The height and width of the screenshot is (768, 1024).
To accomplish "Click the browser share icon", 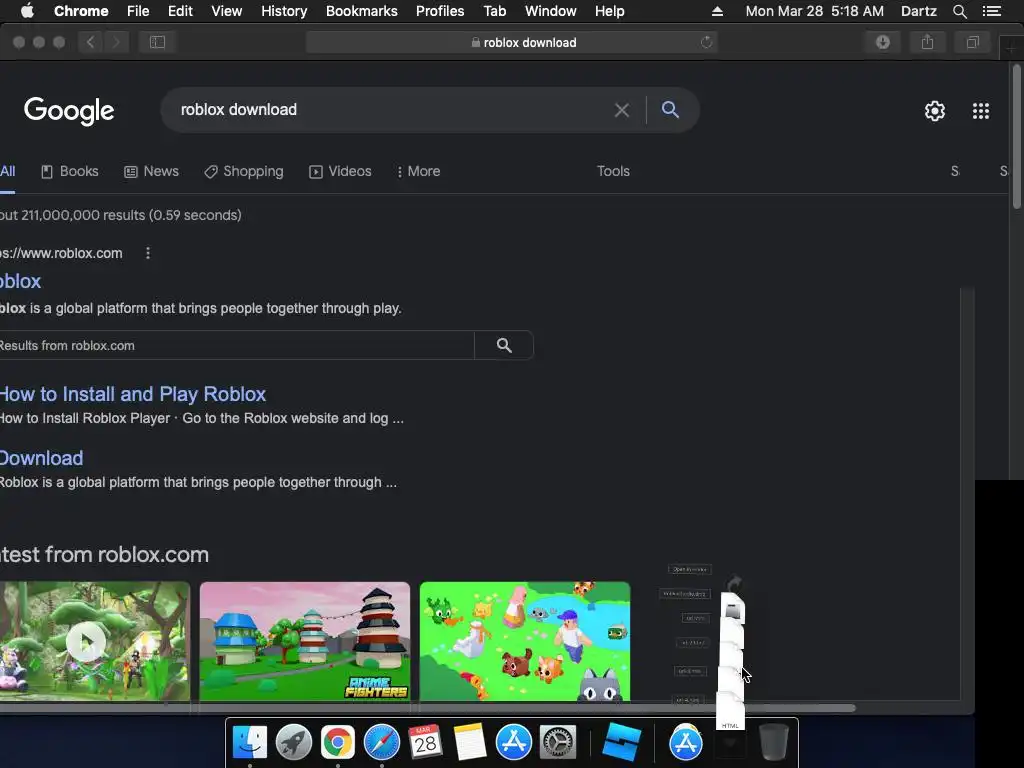I will click(927, 42).
